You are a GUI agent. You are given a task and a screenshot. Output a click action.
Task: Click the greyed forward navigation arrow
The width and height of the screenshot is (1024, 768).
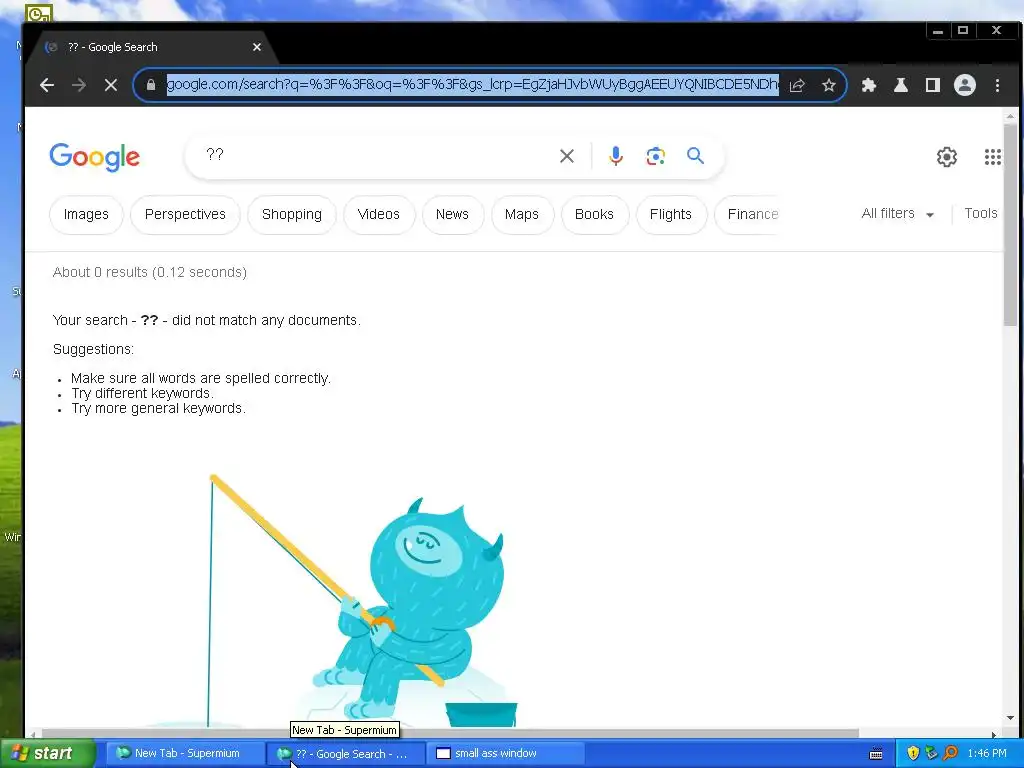78,85
